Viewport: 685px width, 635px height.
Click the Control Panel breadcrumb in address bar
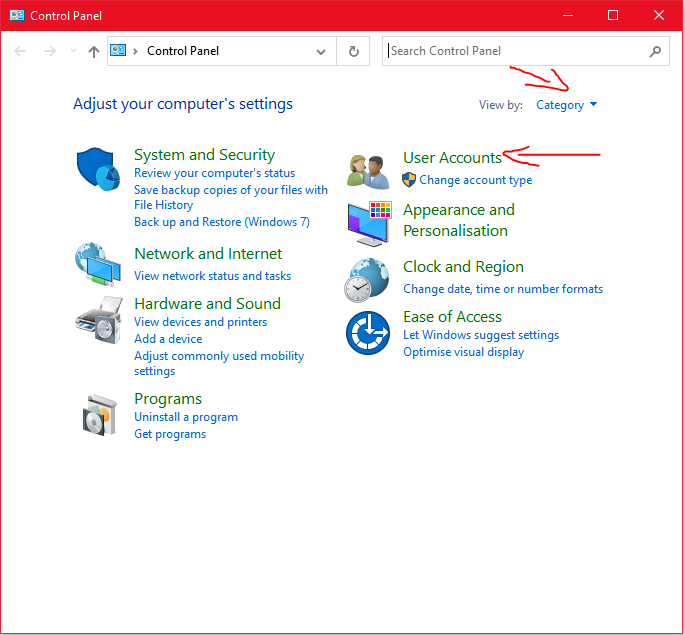[x=183, y=51]
